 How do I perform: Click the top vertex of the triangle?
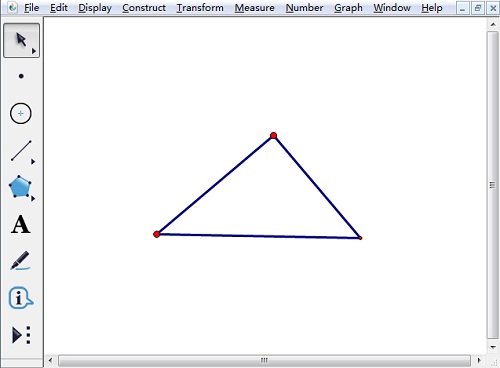click(x=274, y=135)
